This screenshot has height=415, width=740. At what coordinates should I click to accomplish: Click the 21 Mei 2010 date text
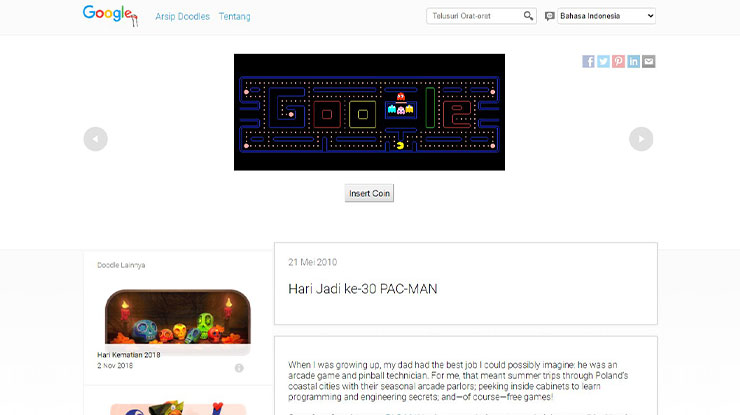312,262
